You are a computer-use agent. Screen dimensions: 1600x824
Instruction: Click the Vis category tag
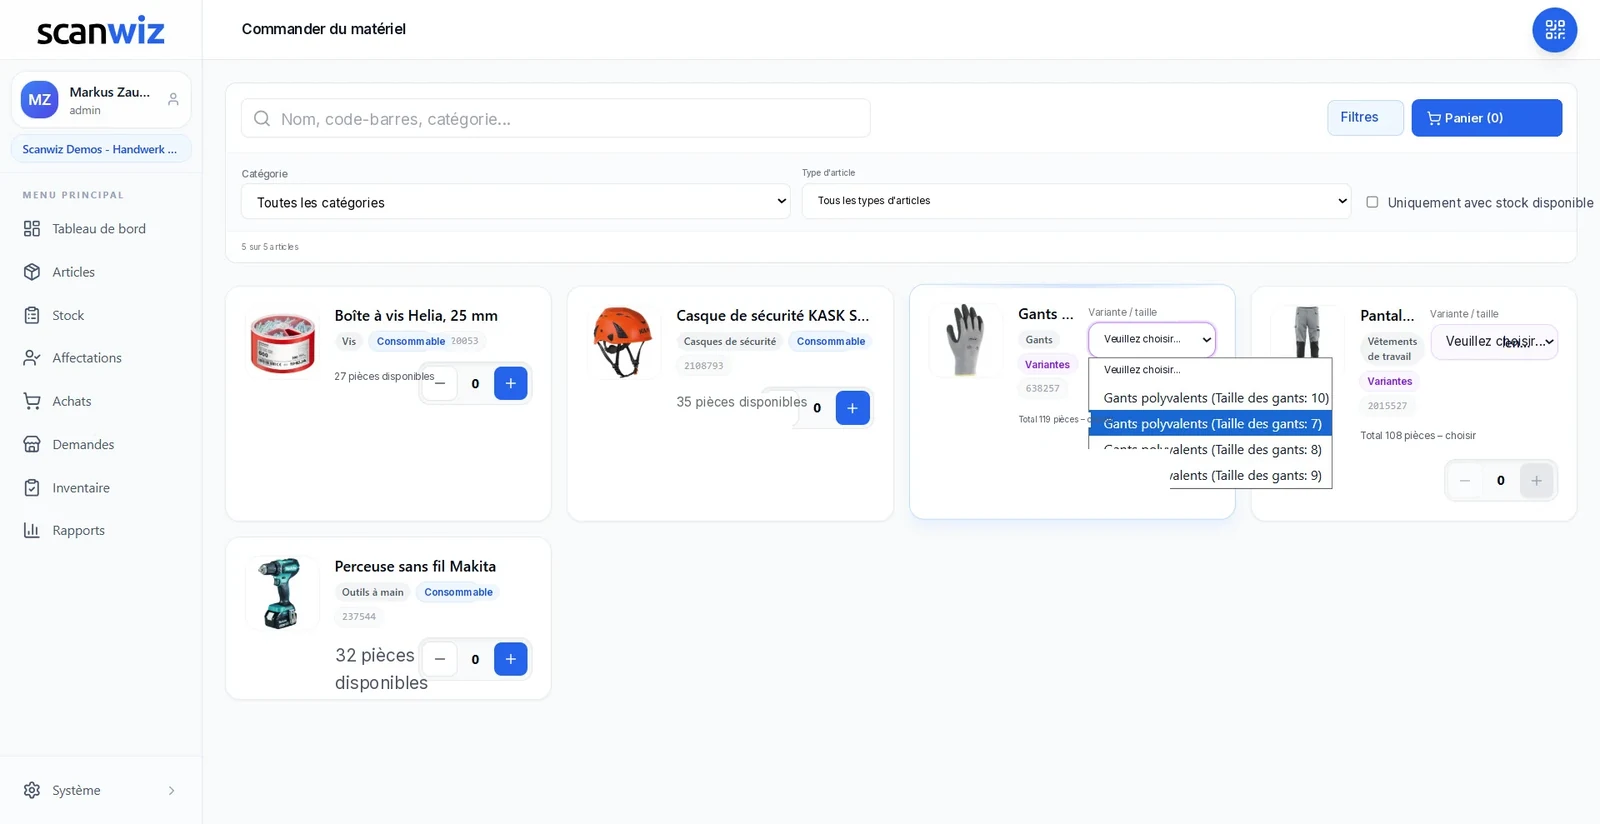(349, 342)
